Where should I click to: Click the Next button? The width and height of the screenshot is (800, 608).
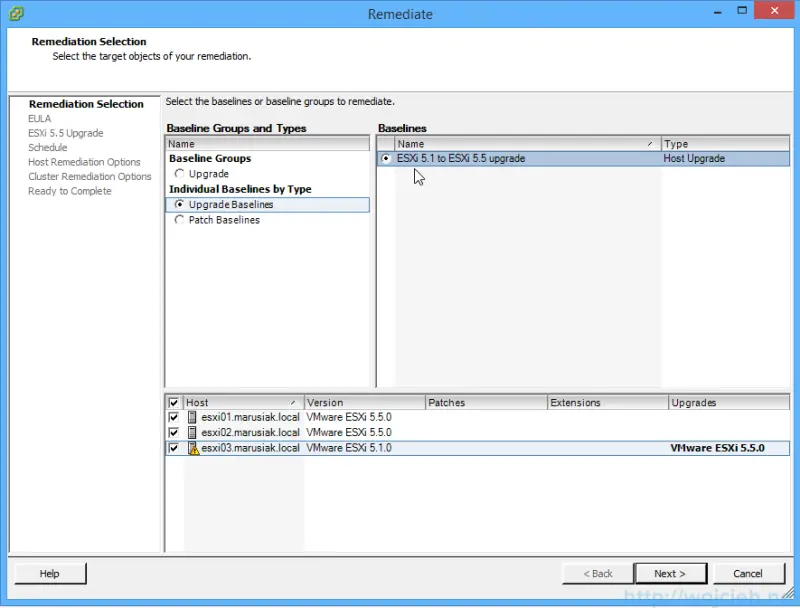point(670,573)
